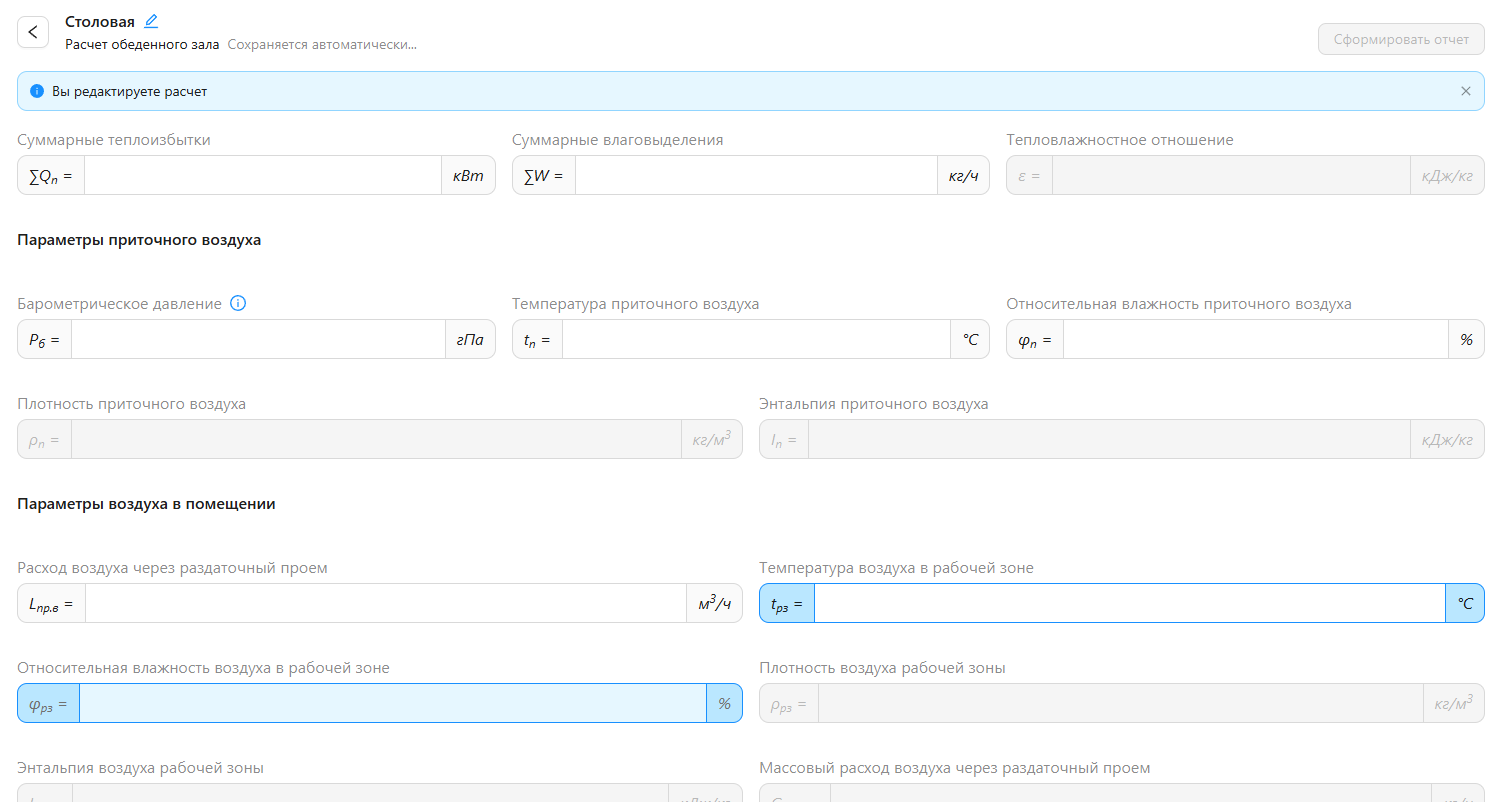Click the Столовая project title
This screenshot has height=802, width=1498.
[x=100, y=21]
